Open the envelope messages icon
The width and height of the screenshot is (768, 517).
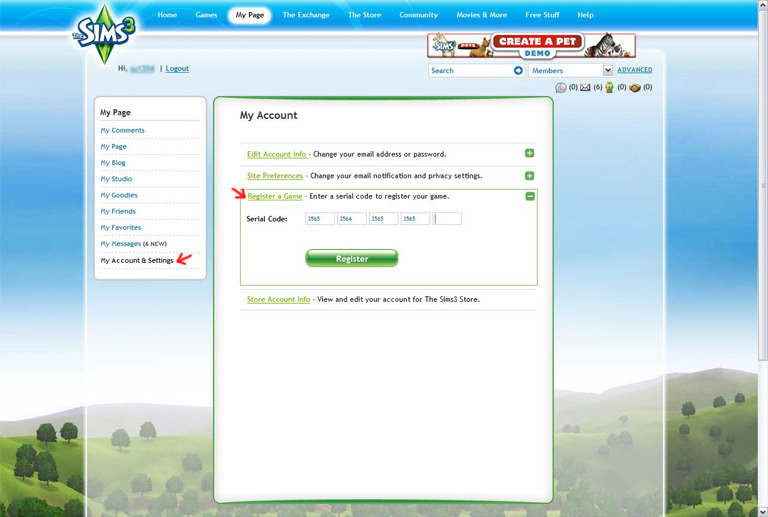click(585, 88)
